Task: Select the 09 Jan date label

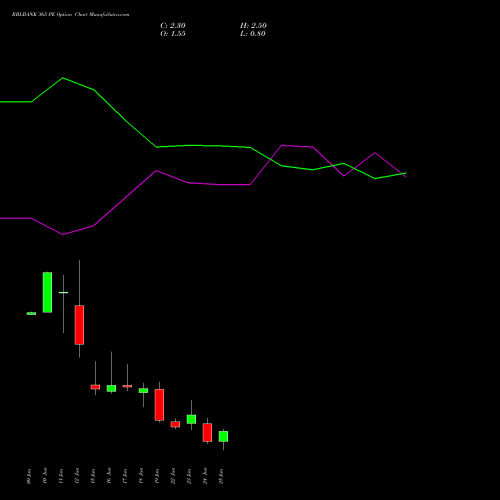Action: [29, 476]
